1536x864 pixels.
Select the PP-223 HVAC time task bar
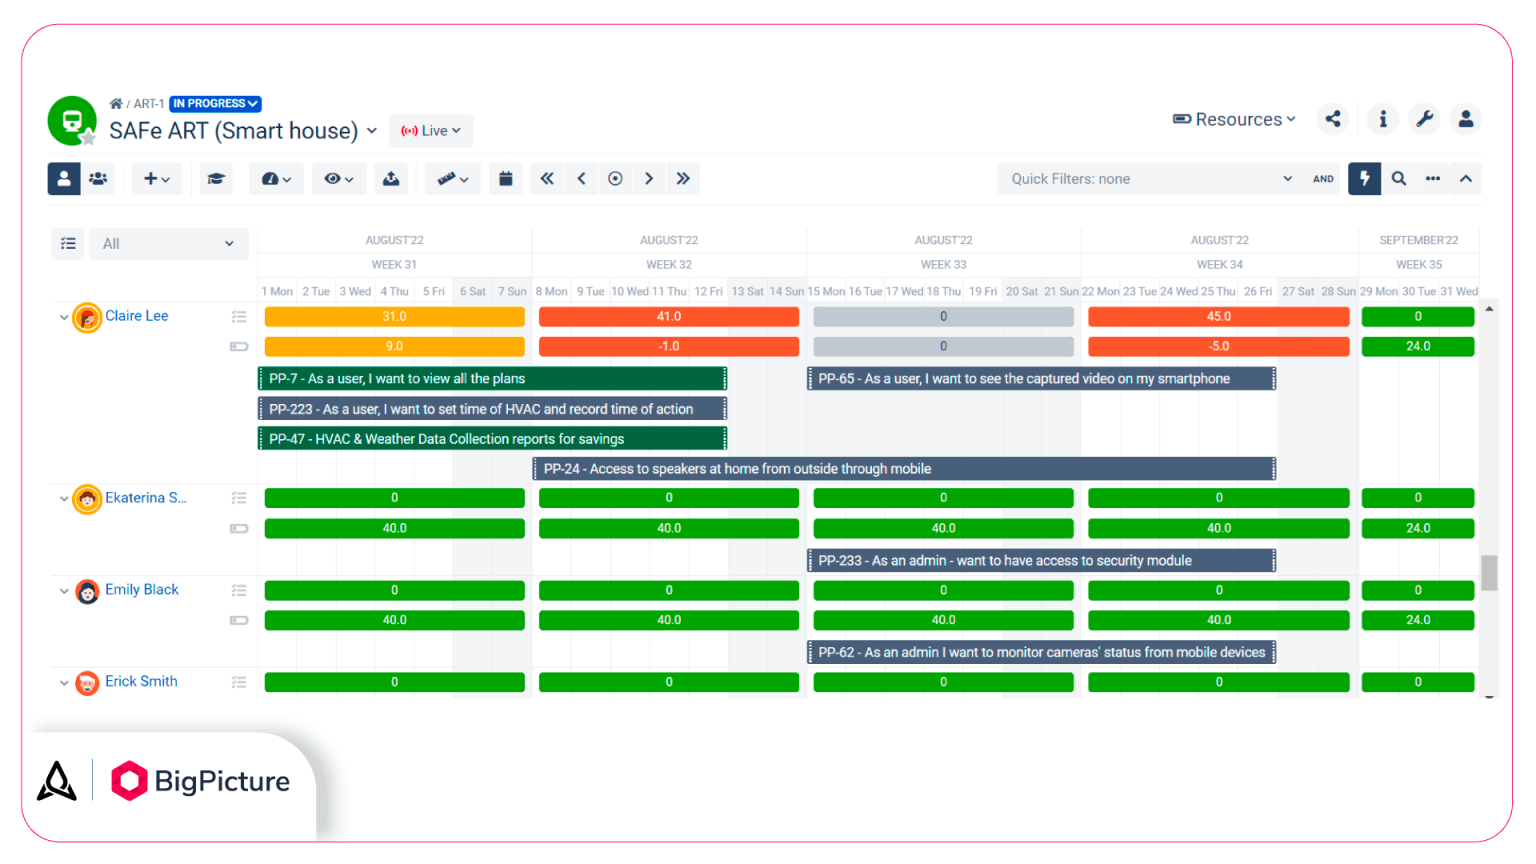click(492, 409)
